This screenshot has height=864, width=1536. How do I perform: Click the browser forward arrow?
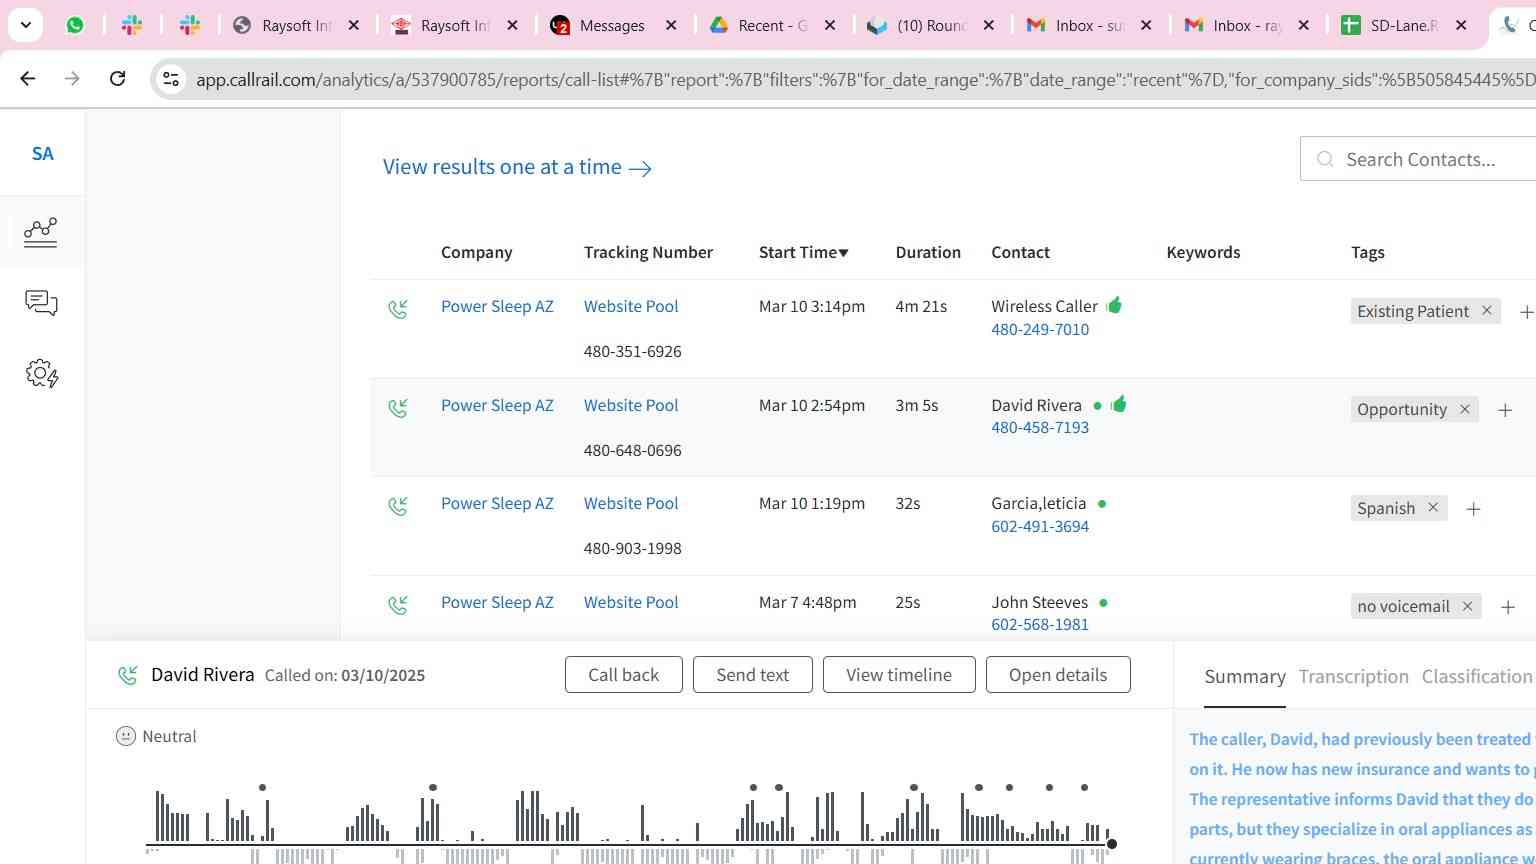pos(72,78)
